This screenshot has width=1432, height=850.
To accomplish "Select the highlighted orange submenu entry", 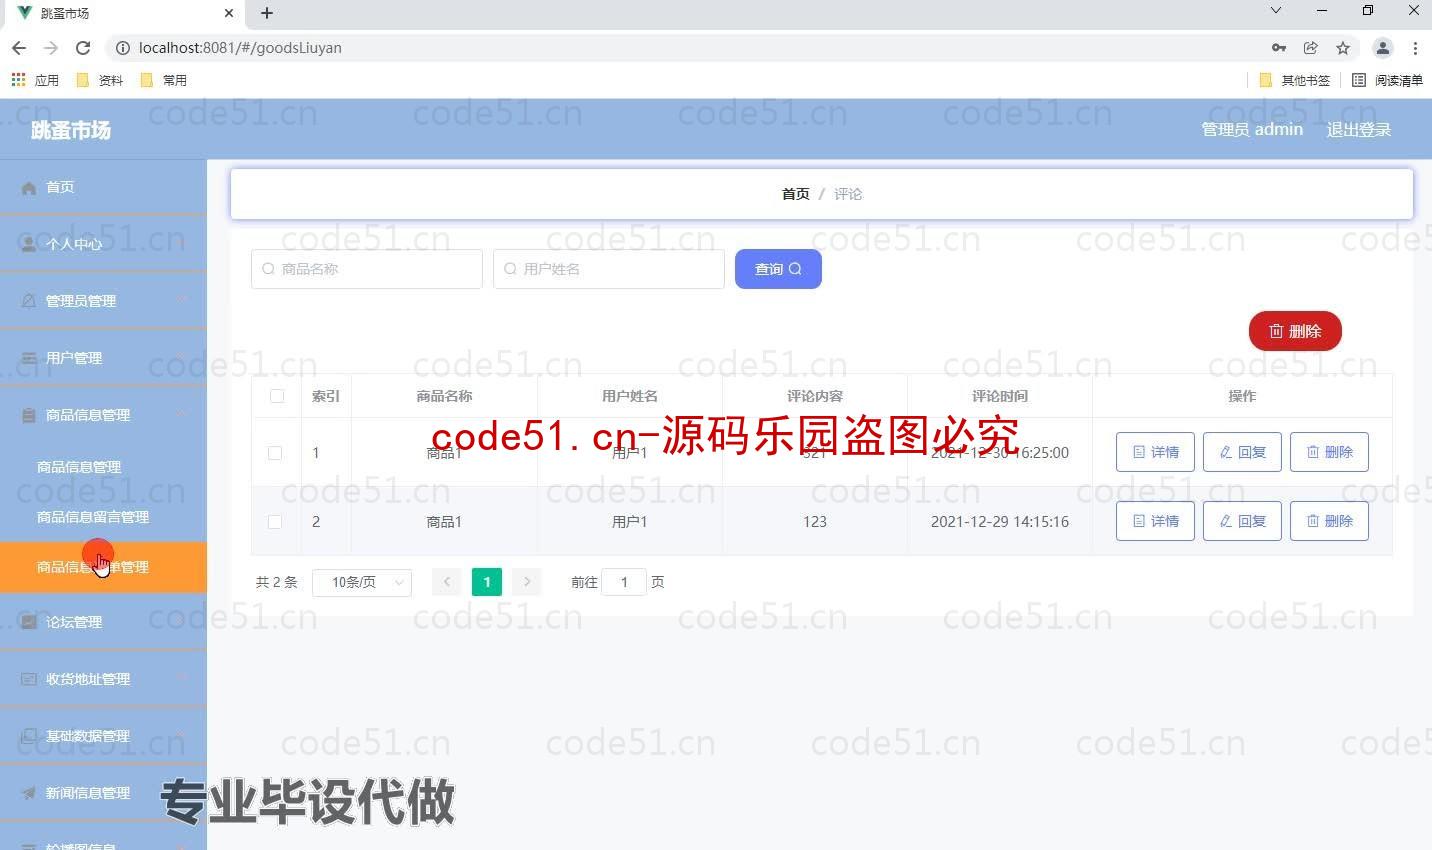I will click(x=103, y=567).
